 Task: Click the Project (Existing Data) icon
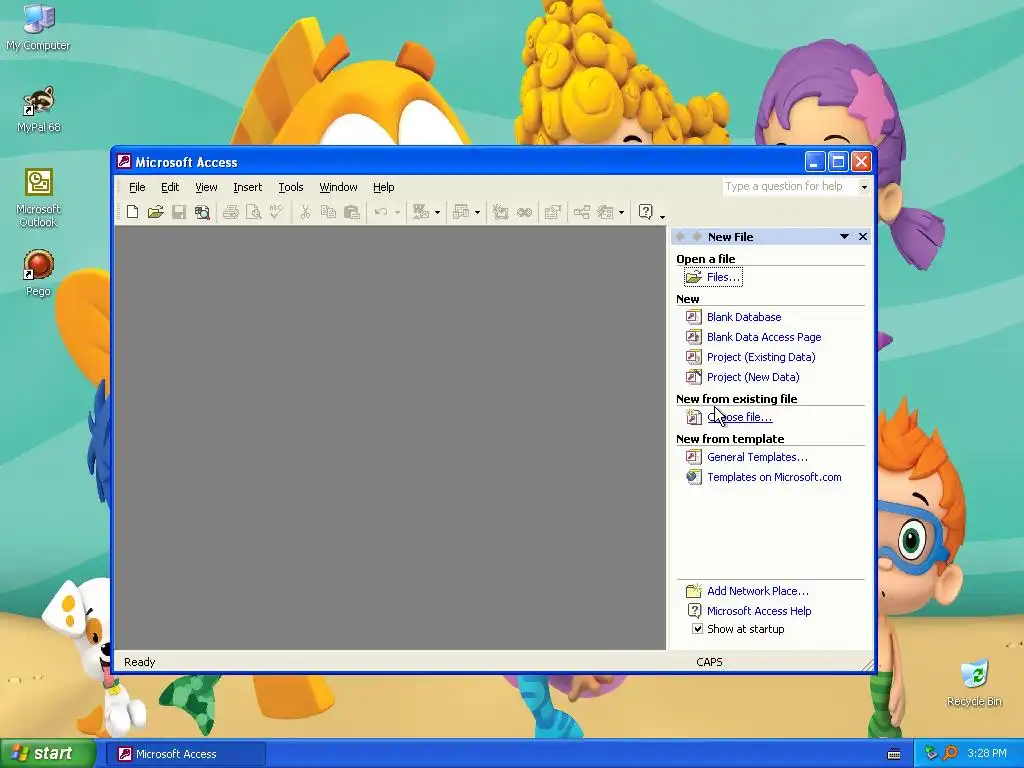tap(694, 357)
